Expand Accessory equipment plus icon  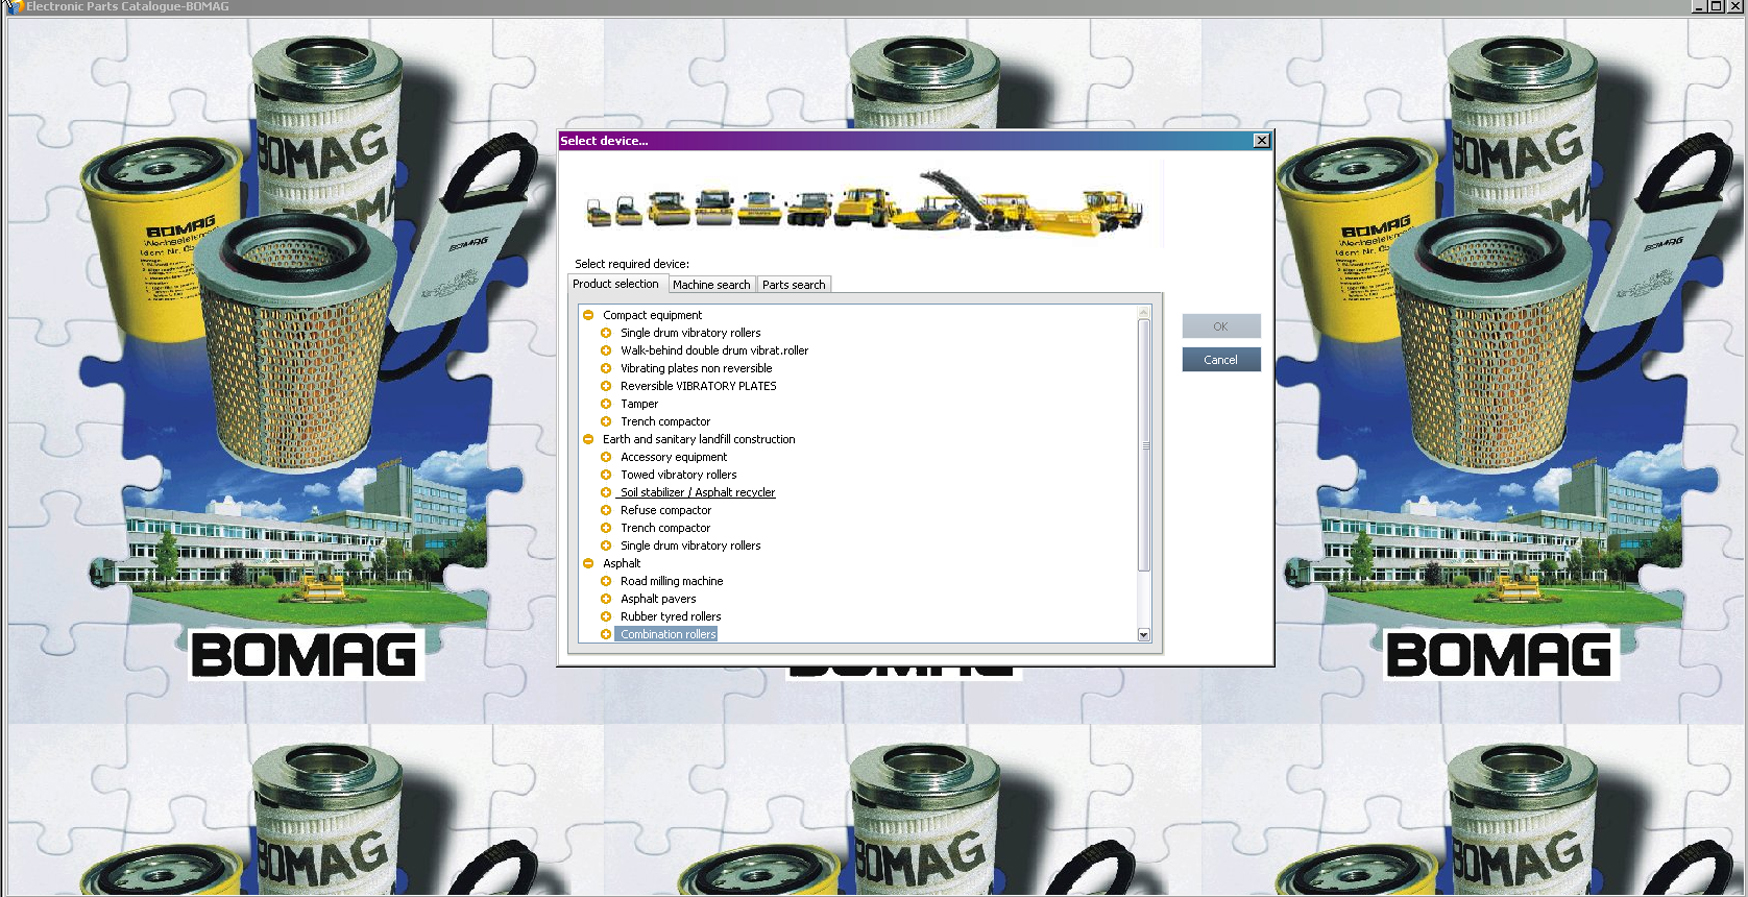coord(606,457)
